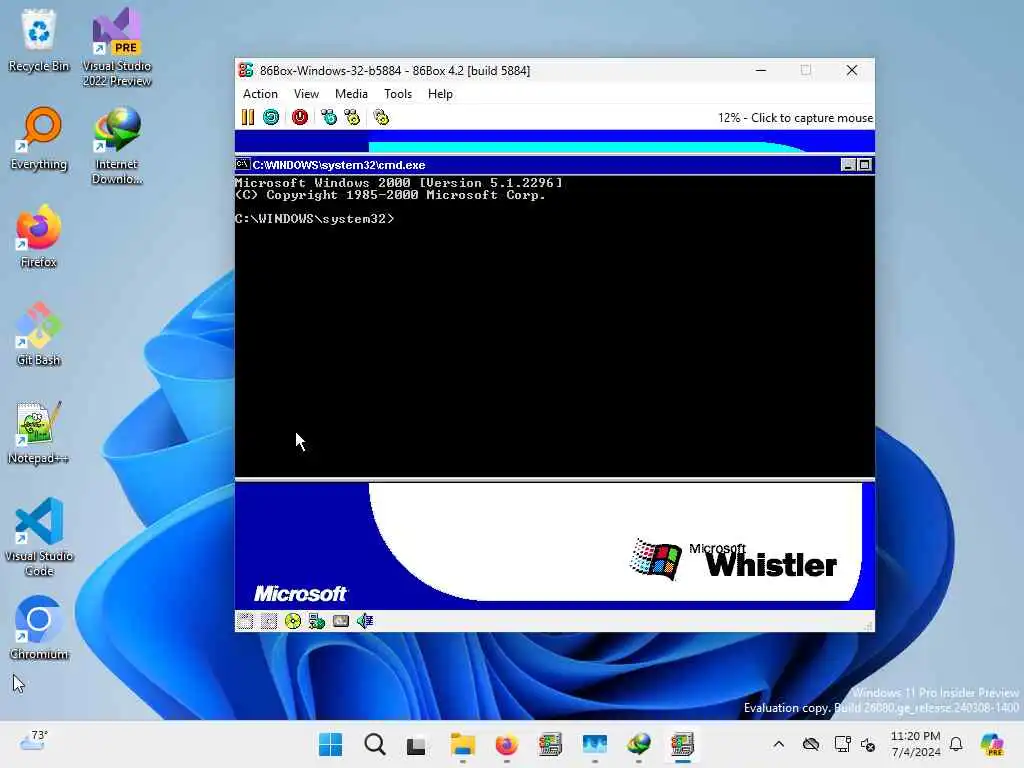Show hidden system tray icons

pyautogui.click(x=778, y=744)
